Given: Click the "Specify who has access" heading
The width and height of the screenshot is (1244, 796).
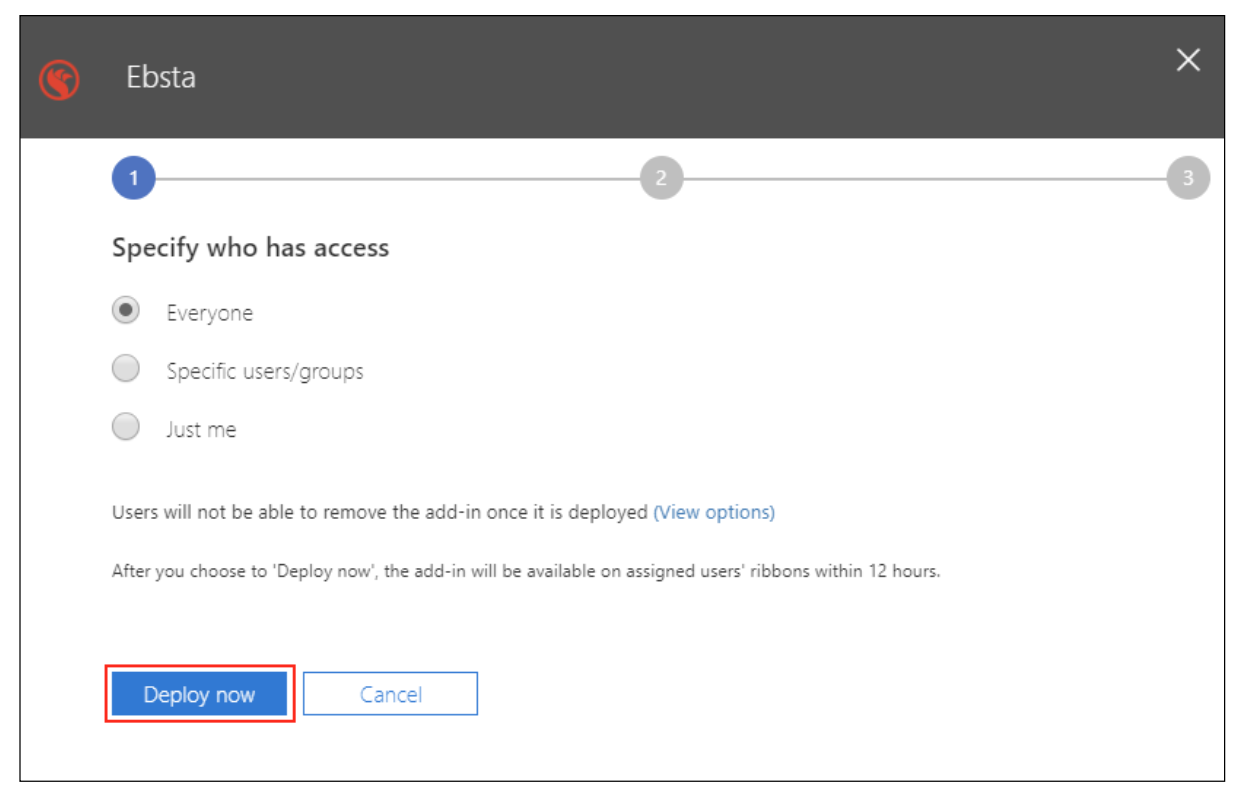Looking at the screenshot, I should [x=250, y=248].
